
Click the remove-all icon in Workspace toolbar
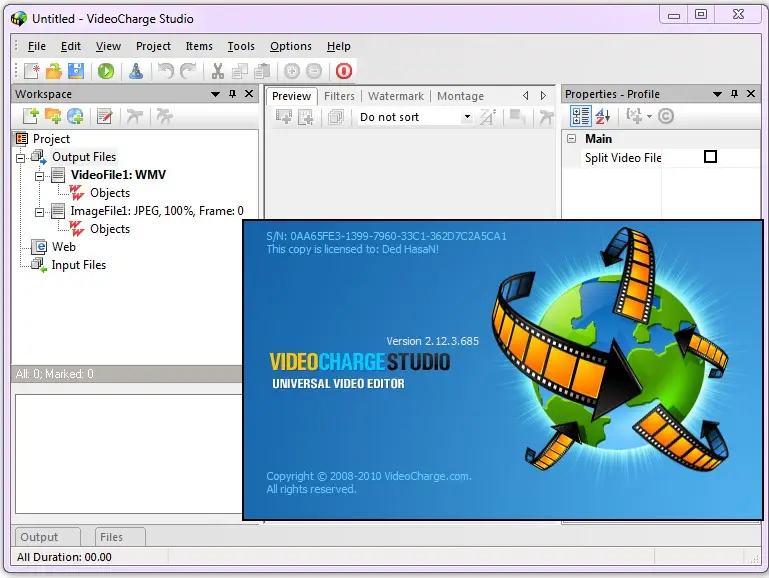164,116
